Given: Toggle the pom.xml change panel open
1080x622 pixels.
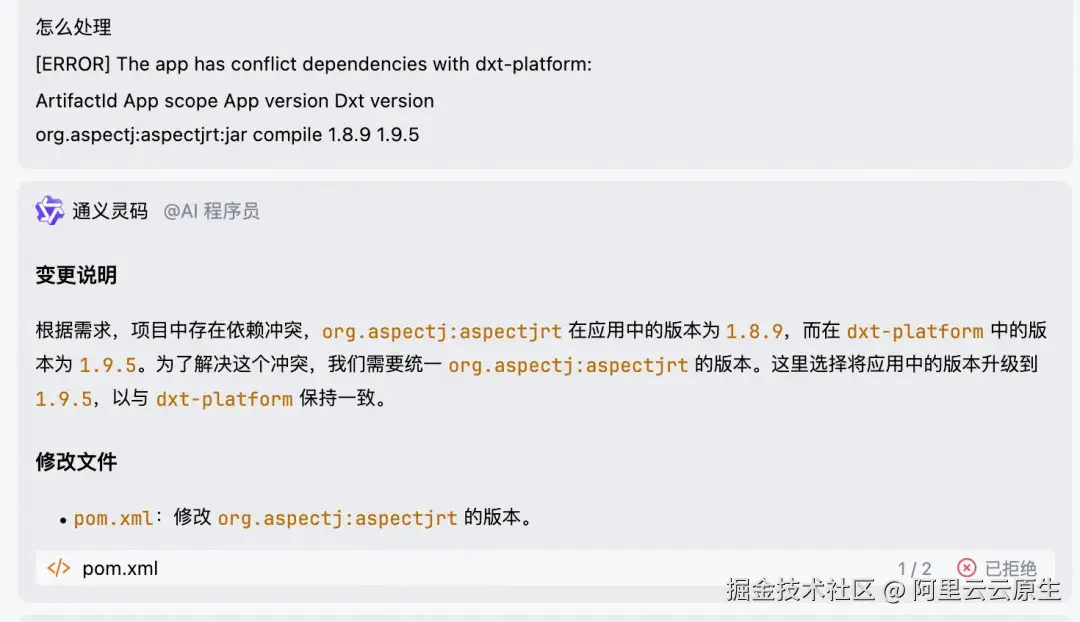Looking at the screenshot, I should [x=120, y=567].
